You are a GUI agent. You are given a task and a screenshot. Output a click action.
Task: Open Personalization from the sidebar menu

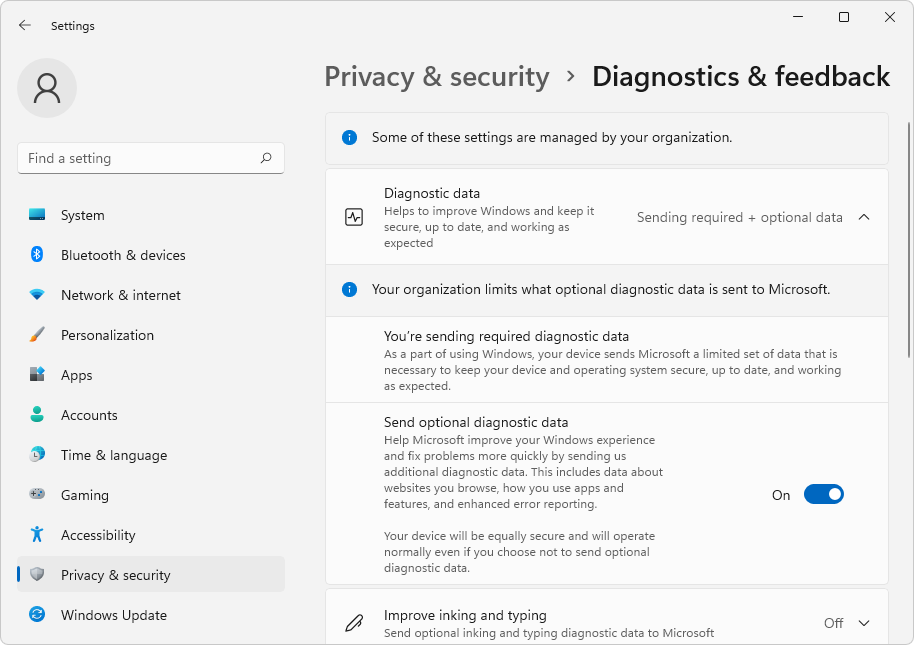pyautogui.click(x=105, y=335)
